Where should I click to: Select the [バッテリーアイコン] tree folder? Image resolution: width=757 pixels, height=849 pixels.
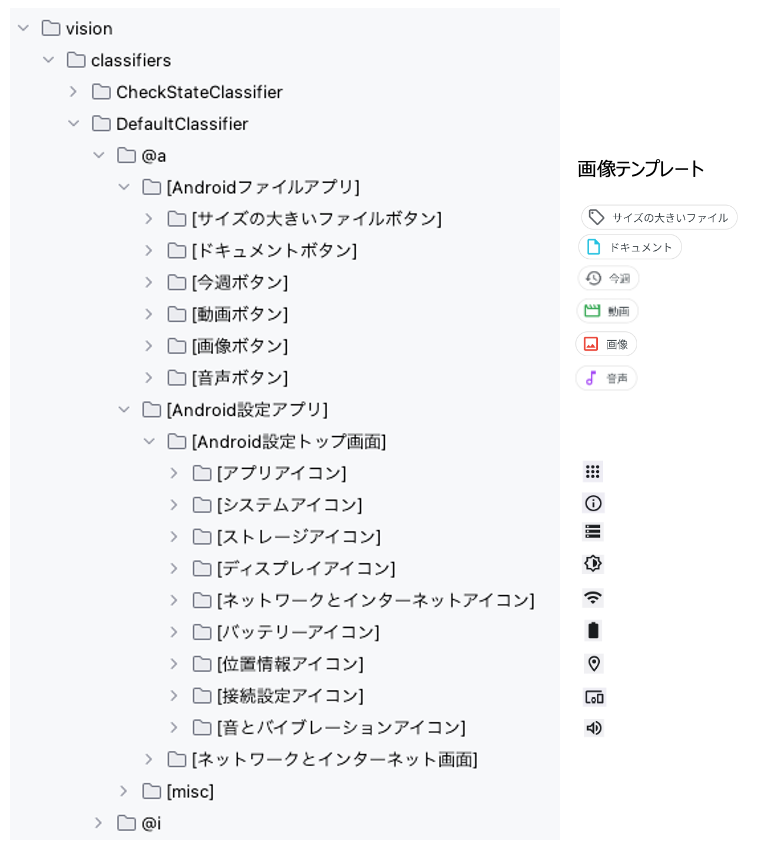[286, 632]
